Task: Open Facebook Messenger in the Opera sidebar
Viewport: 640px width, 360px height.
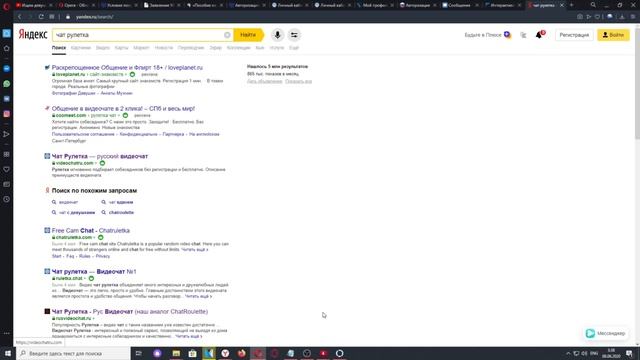Action: click(x=7, y=69)
